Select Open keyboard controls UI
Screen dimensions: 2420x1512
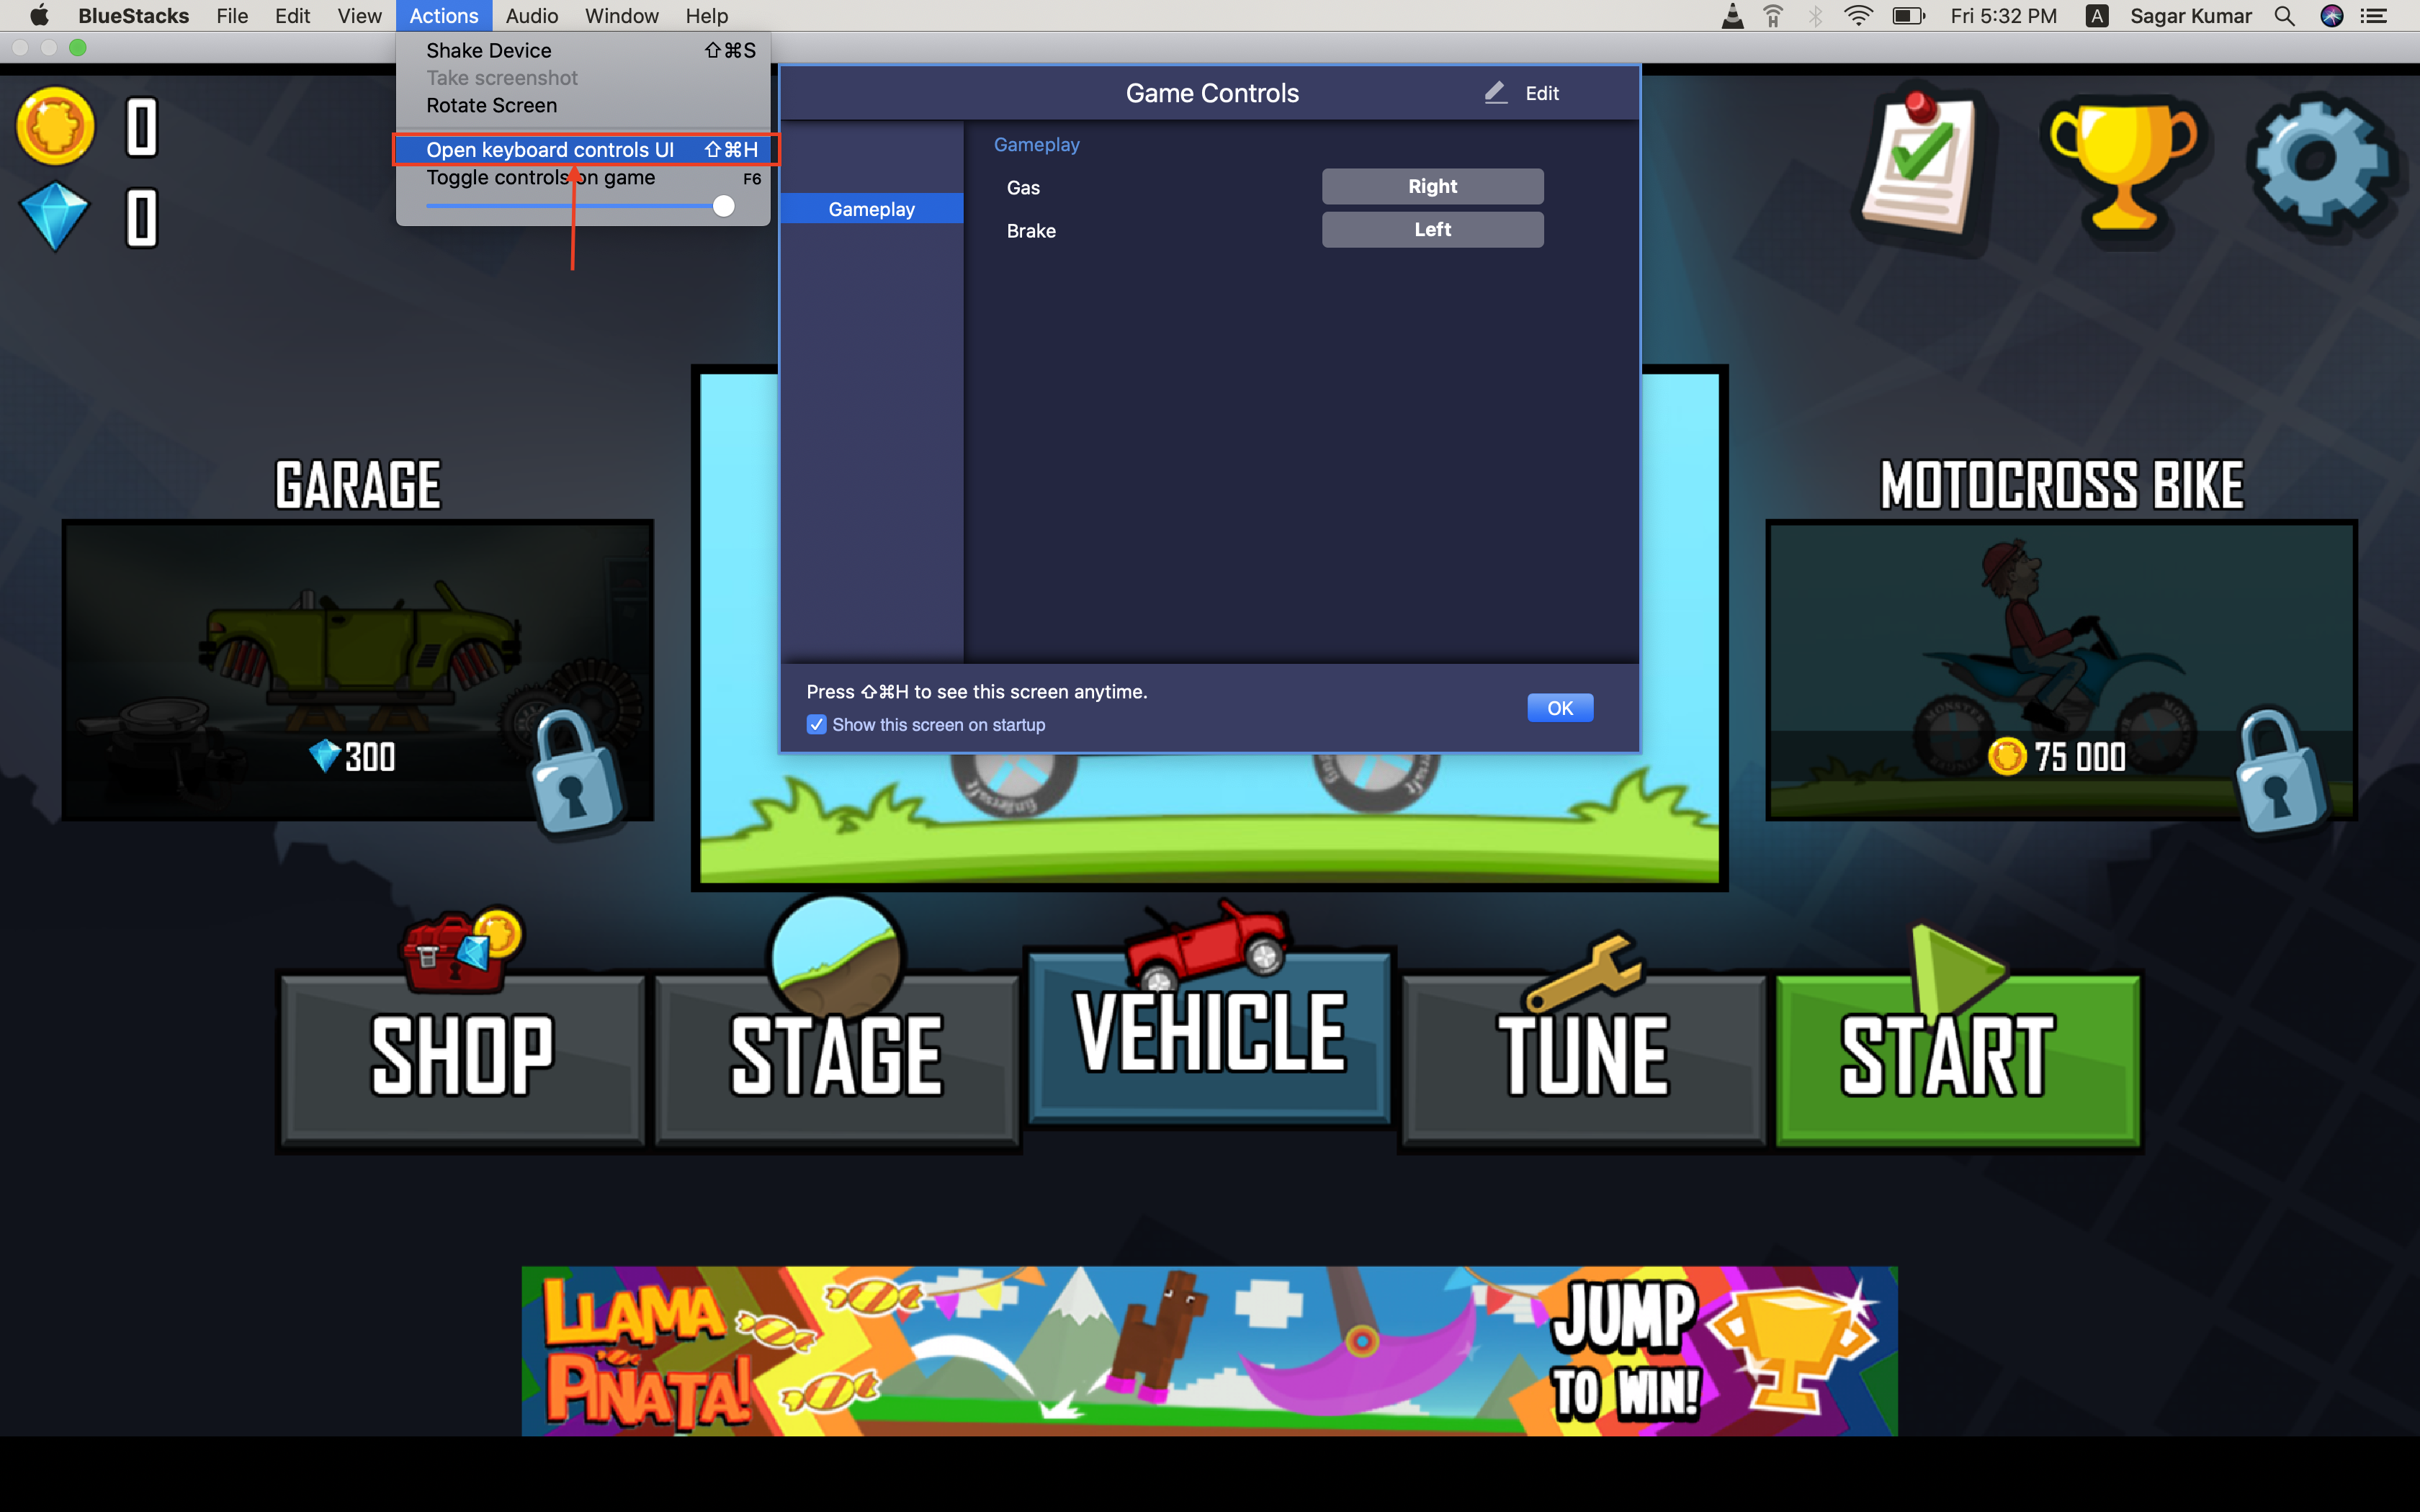pos(583,149)
